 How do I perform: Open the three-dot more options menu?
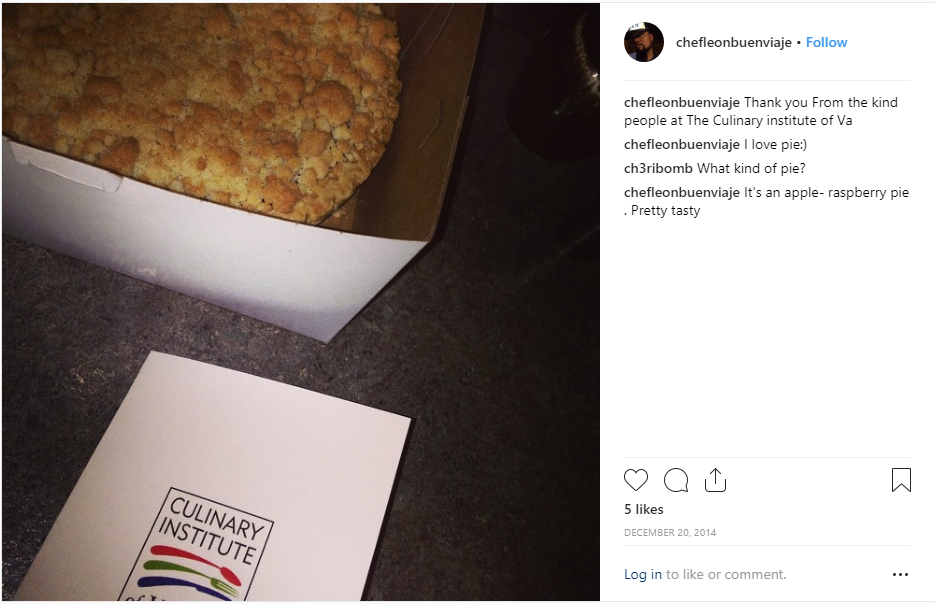coord(900,575)
